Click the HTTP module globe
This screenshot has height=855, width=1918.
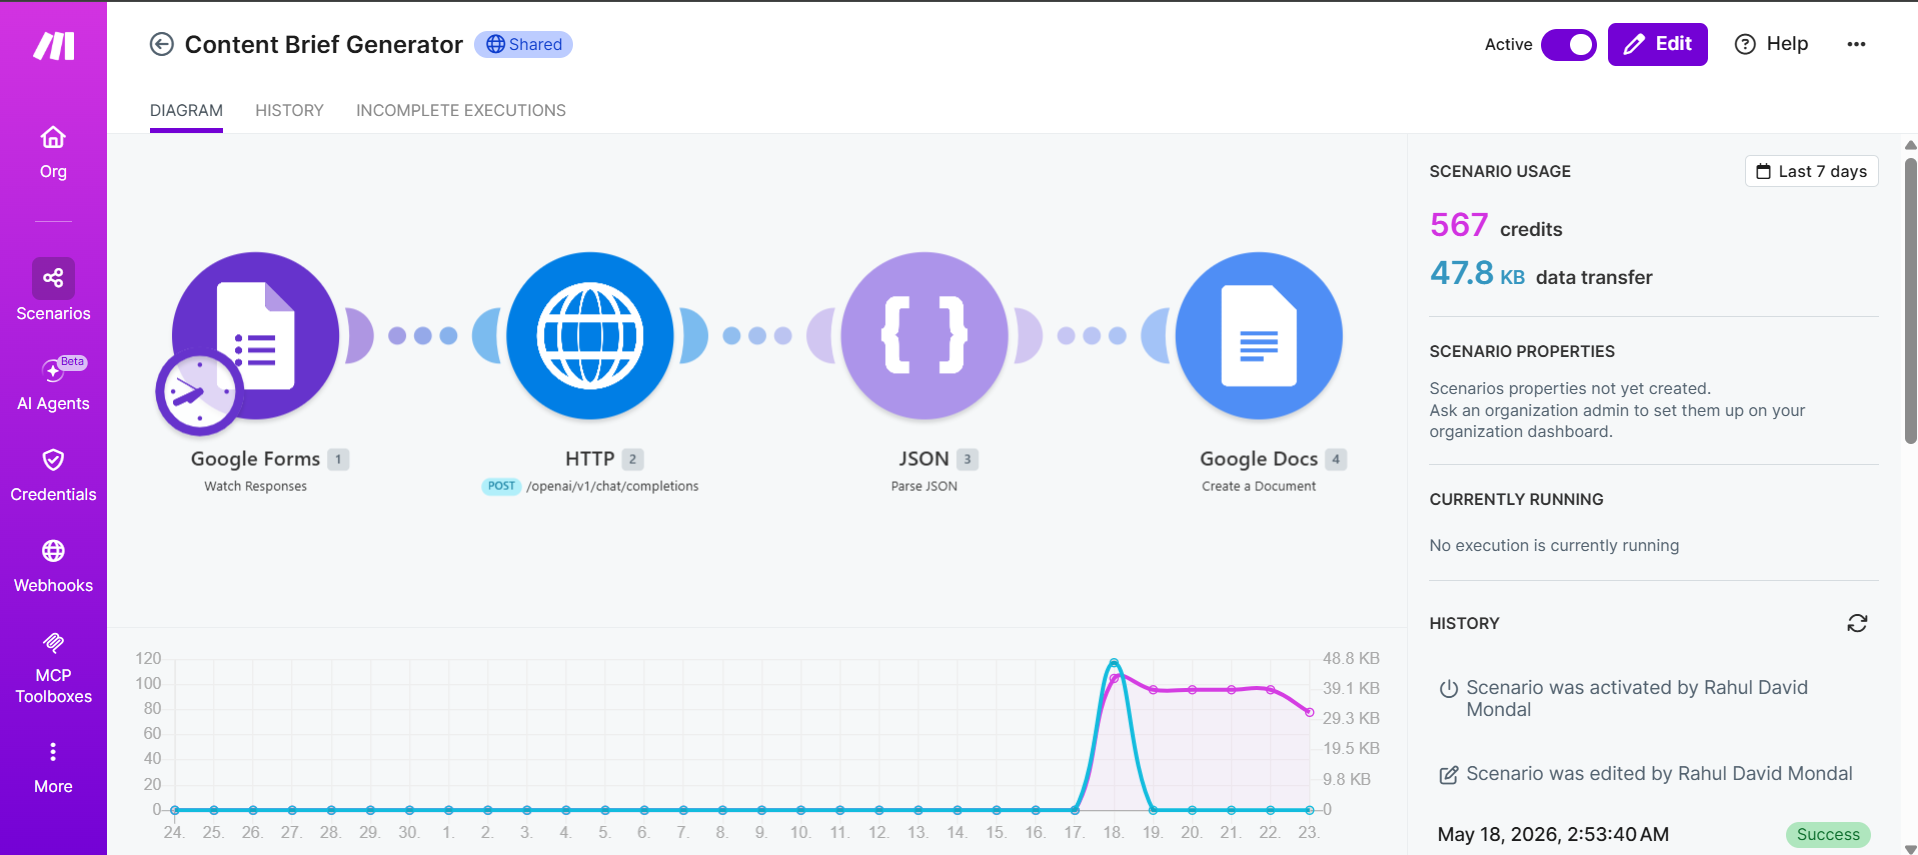tap(590, 336)
